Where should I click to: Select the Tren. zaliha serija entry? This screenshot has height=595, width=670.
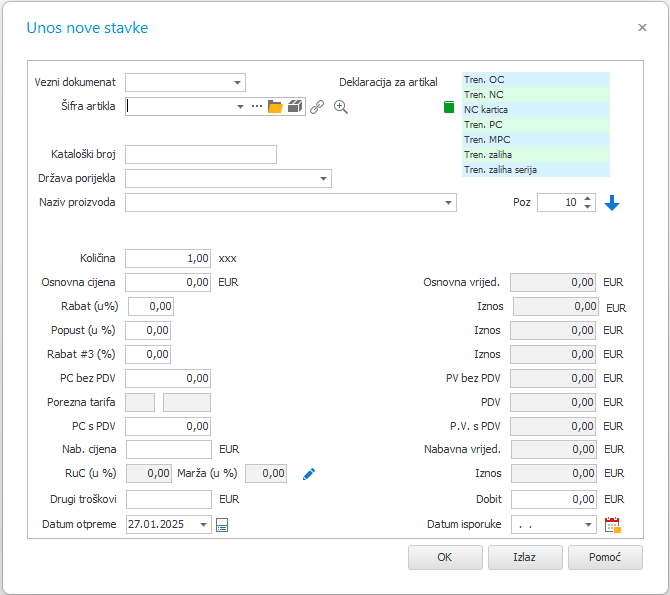[535, 170]
